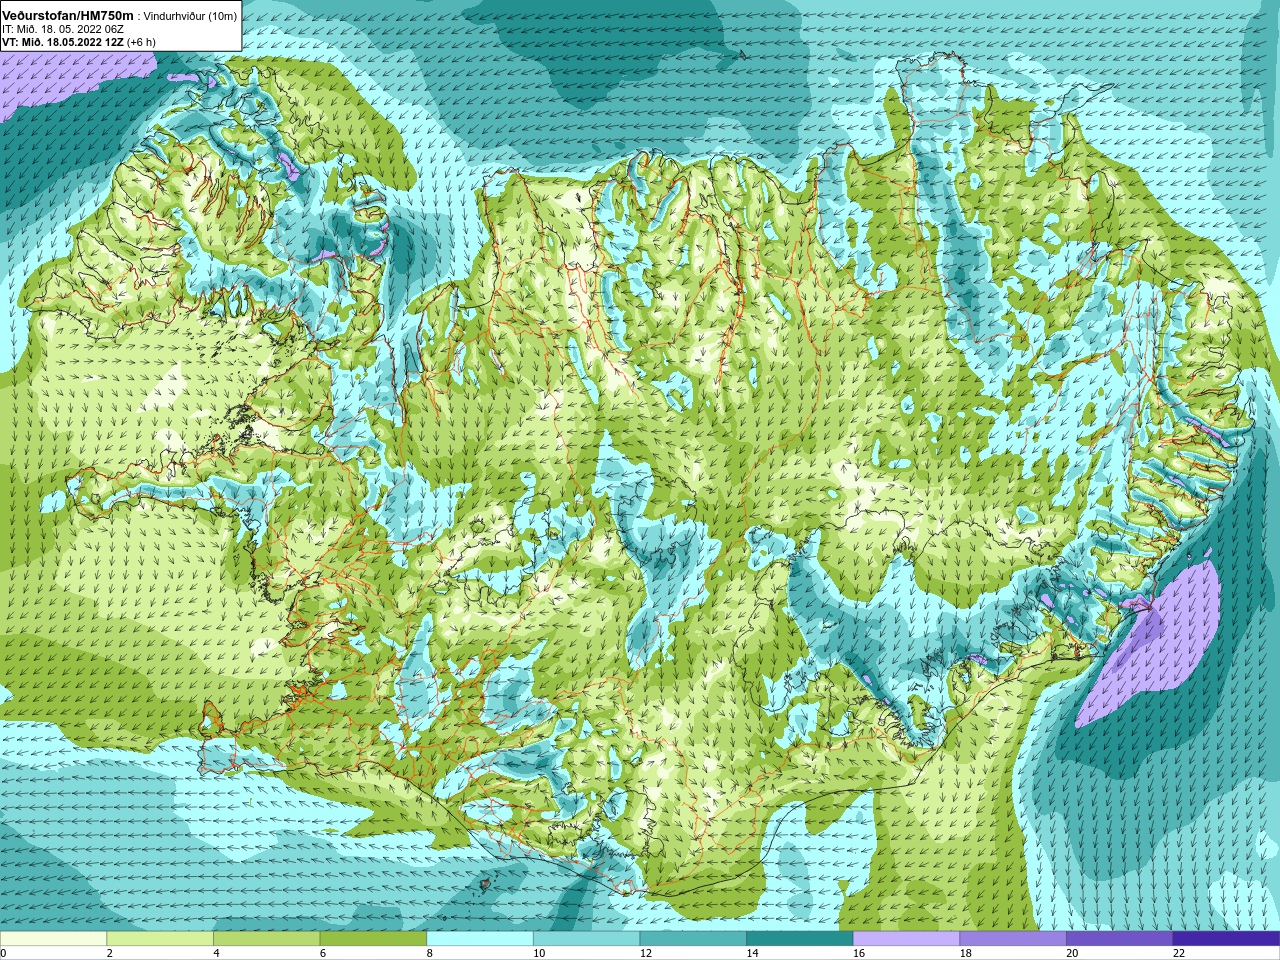Click the legend tick label "10"
This screenshot has height=960, width=1280.
(x=539, y=953)
